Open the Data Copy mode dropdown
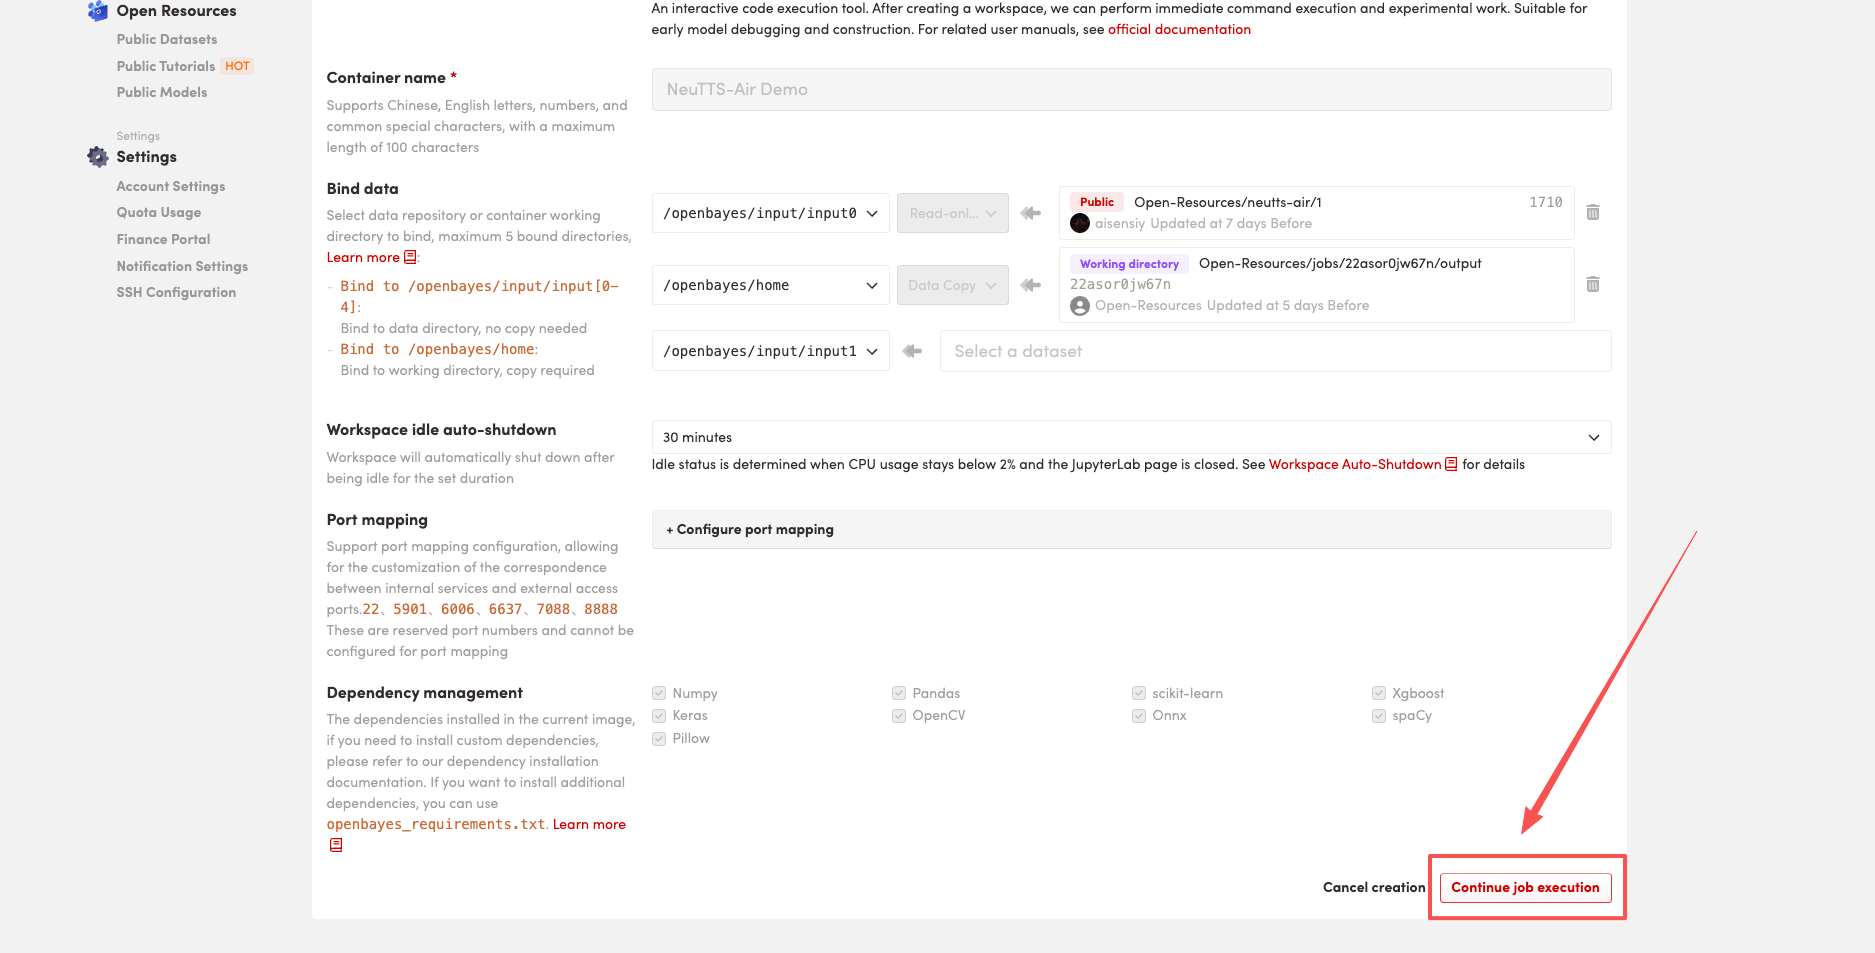Screen dimensions: 1875x953 (x=952, y=285)
